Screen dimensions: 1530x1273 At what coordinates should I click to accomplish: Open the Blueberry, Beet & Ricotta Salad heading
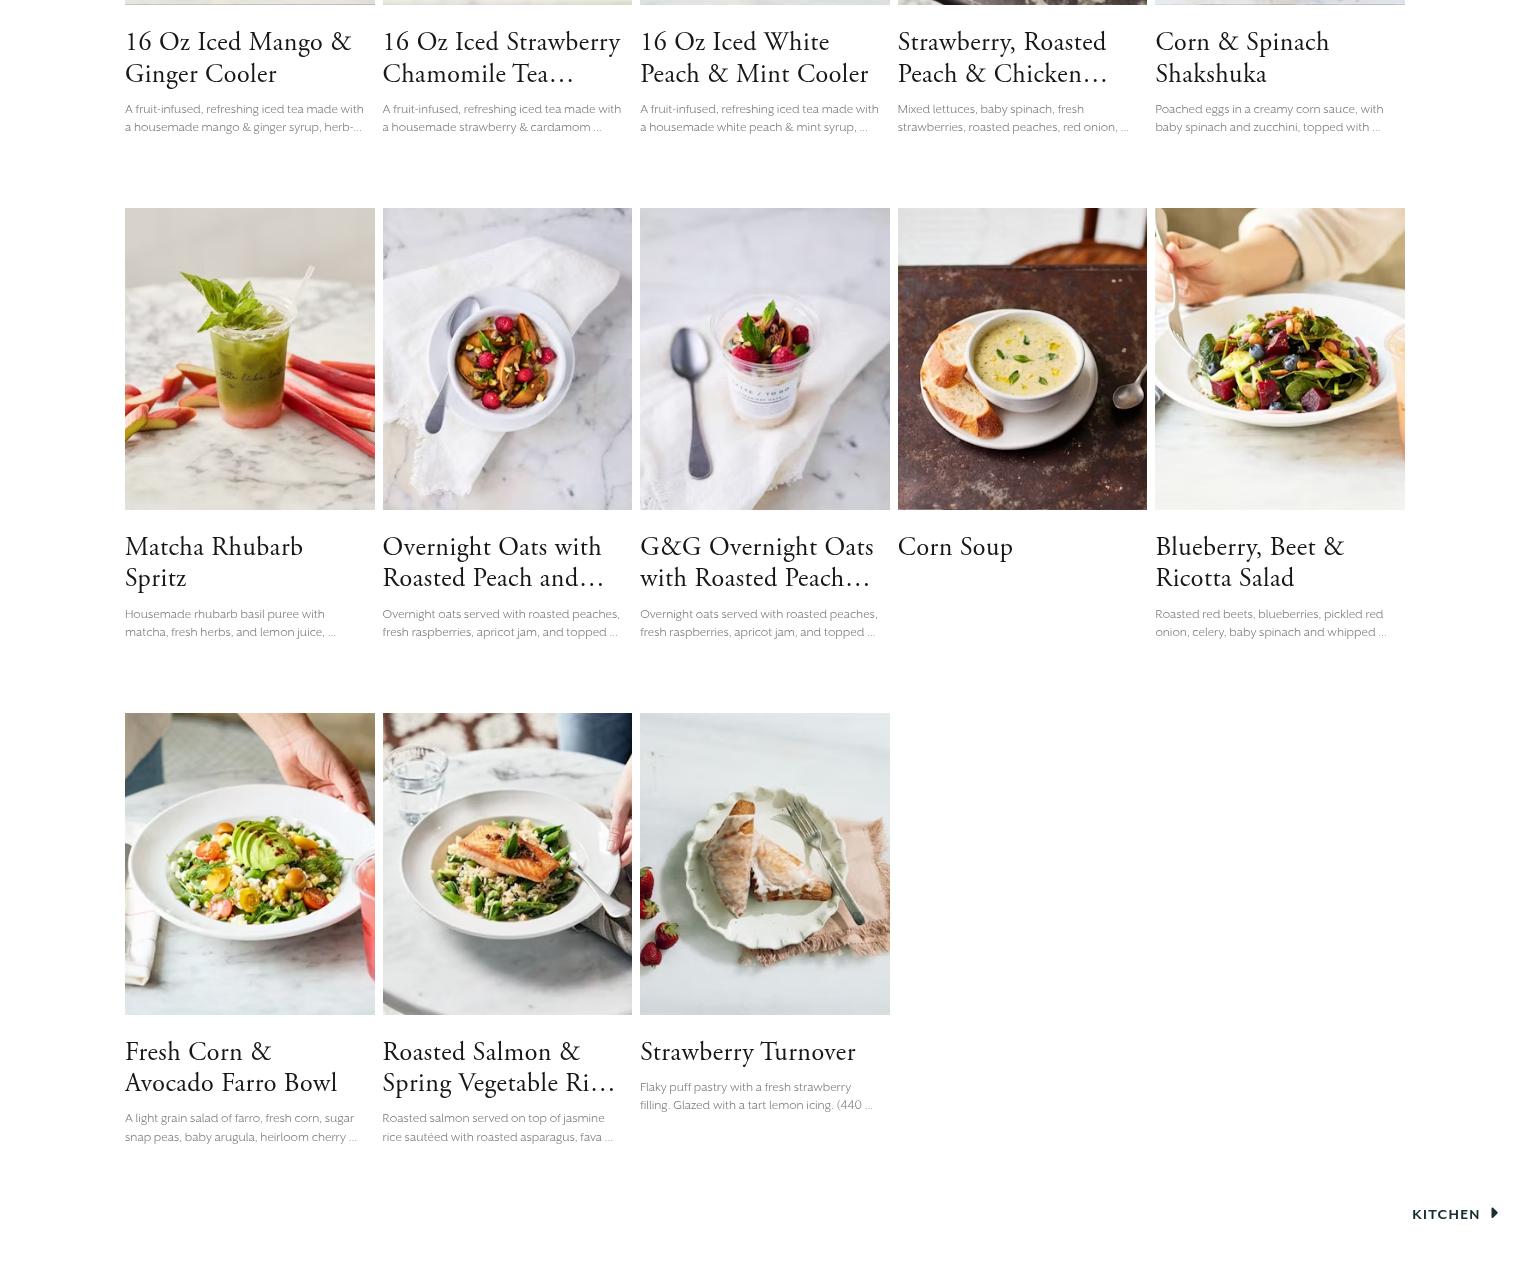point(1250,563)
